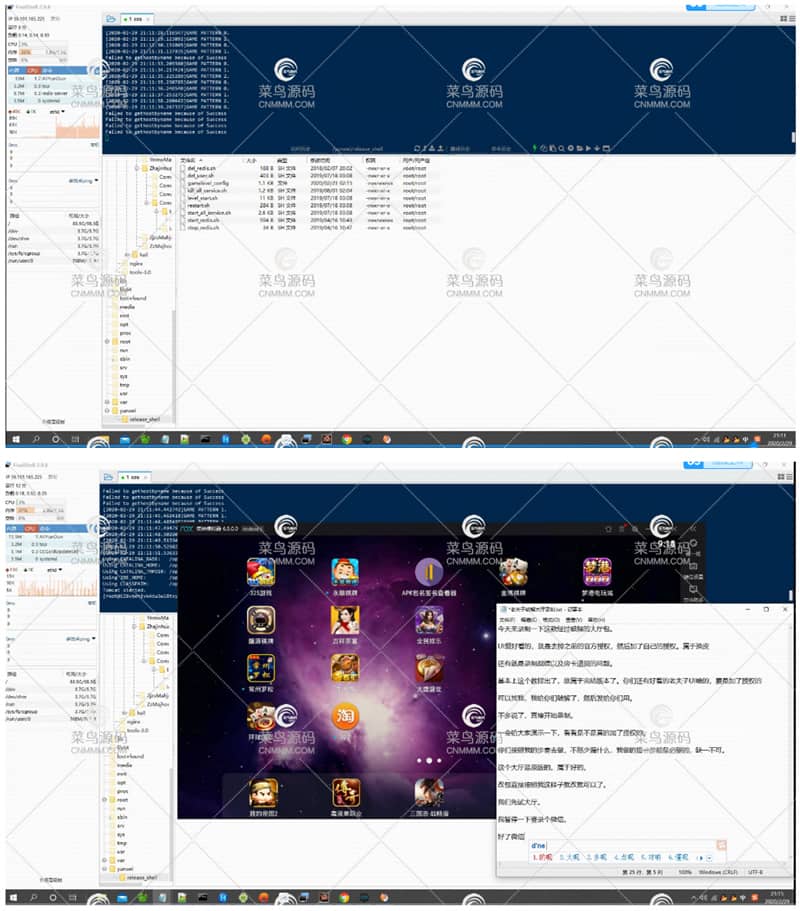This screenshot has width=800, height=911.
Task: Expand the Zhajinhua folder node in the upper tree
Action: (x=137, y=168)
